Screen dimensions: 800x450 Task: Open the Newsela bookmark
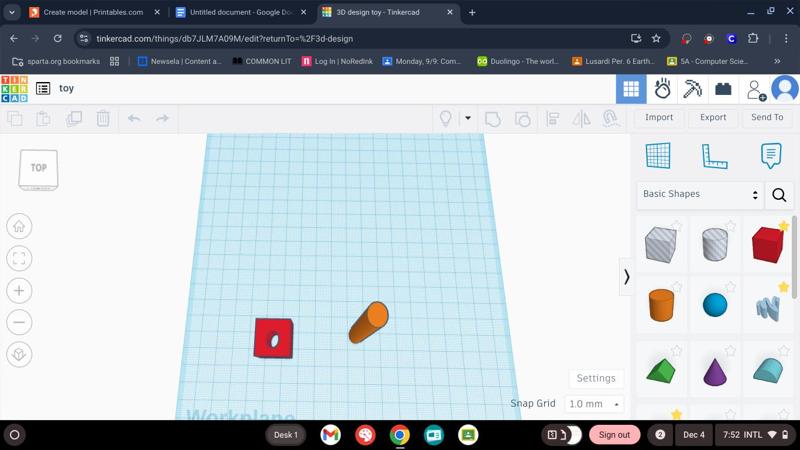[180, 61]
